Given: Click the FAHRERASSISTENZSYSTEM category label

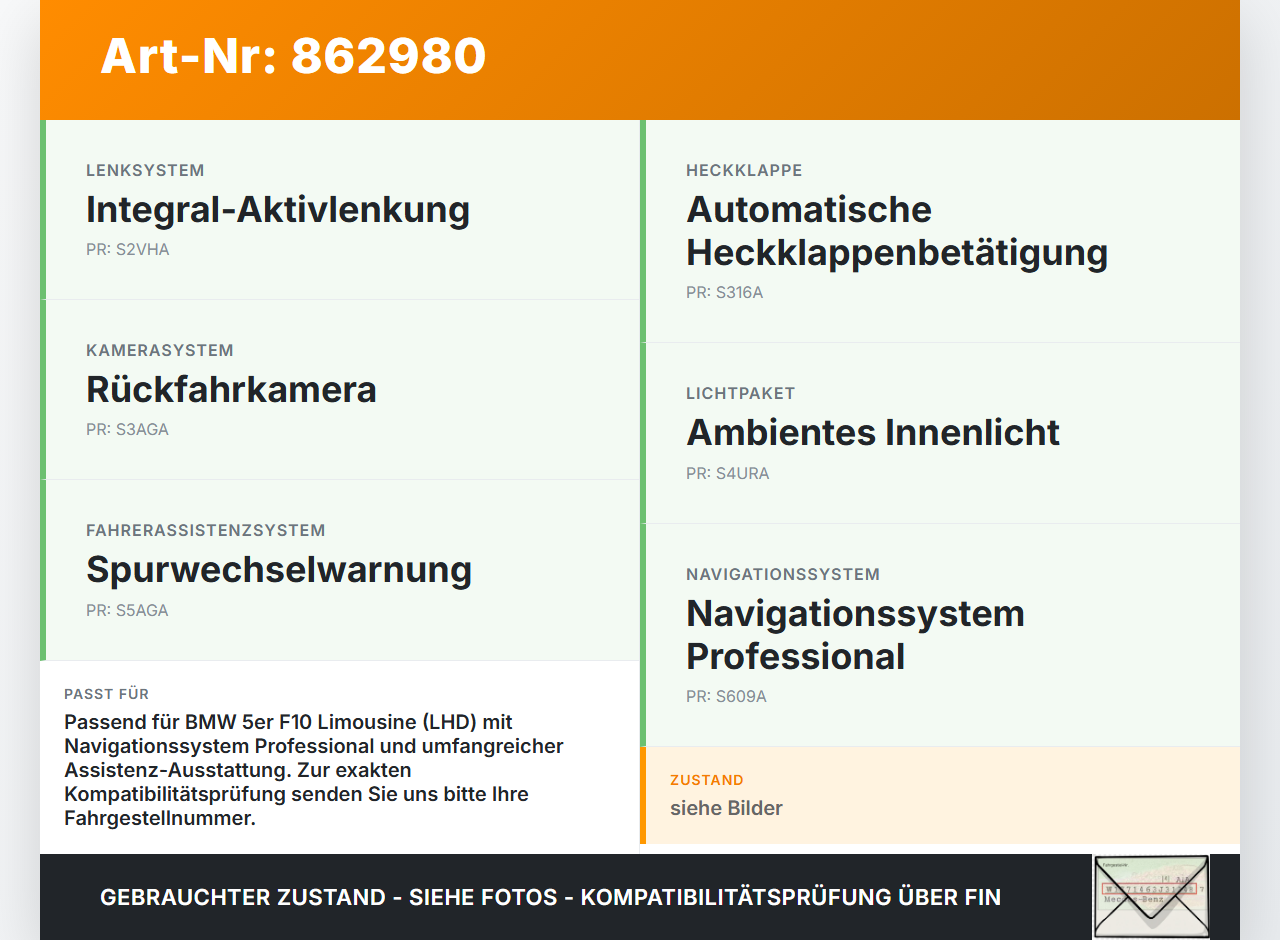Looking at the screenshot, I should pyautogui.click(x=206, y=530).
